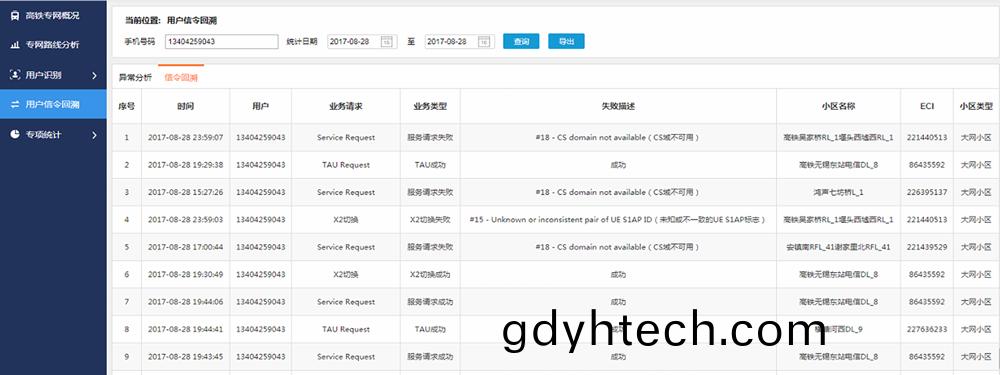Click the TAU Request cell in row 2

[x=346, y=165]
